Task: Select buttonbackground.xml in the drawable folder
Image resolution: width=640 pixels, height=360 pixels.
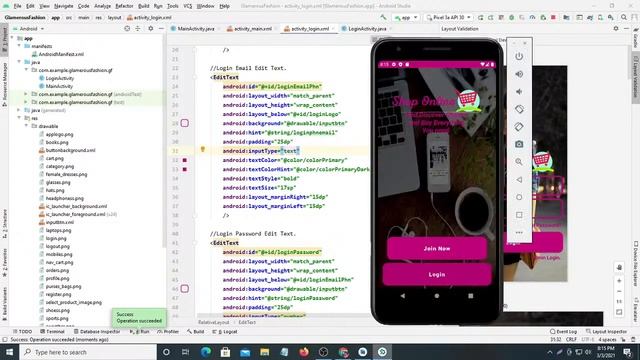Action: coord(70,150)
